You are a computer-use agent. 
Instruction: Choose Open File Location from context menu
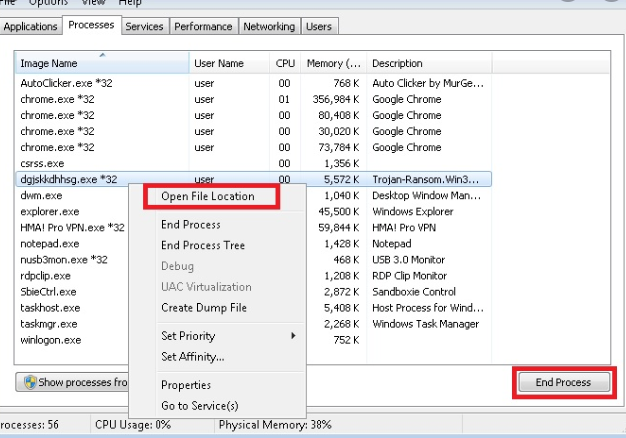208,197
